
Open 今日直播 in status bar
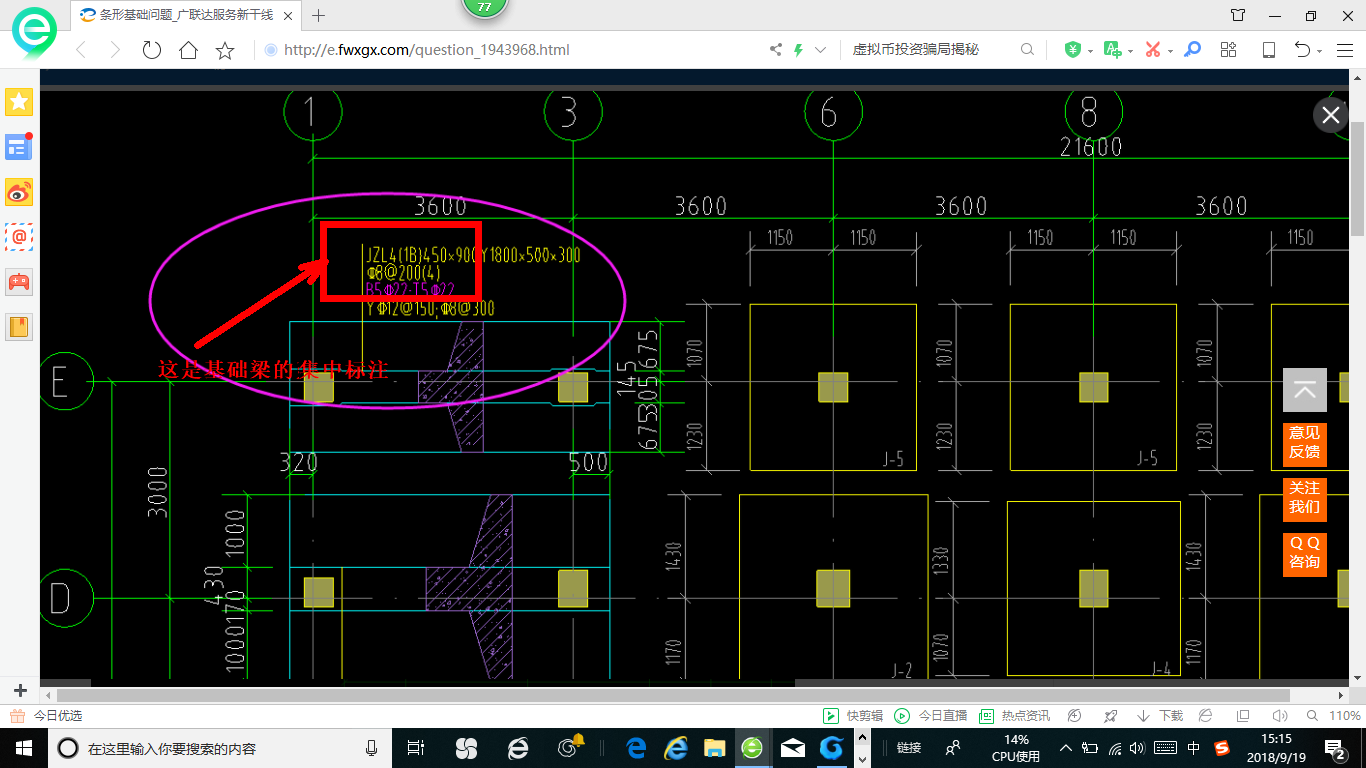pyautogui.click(x=931, y=716)
